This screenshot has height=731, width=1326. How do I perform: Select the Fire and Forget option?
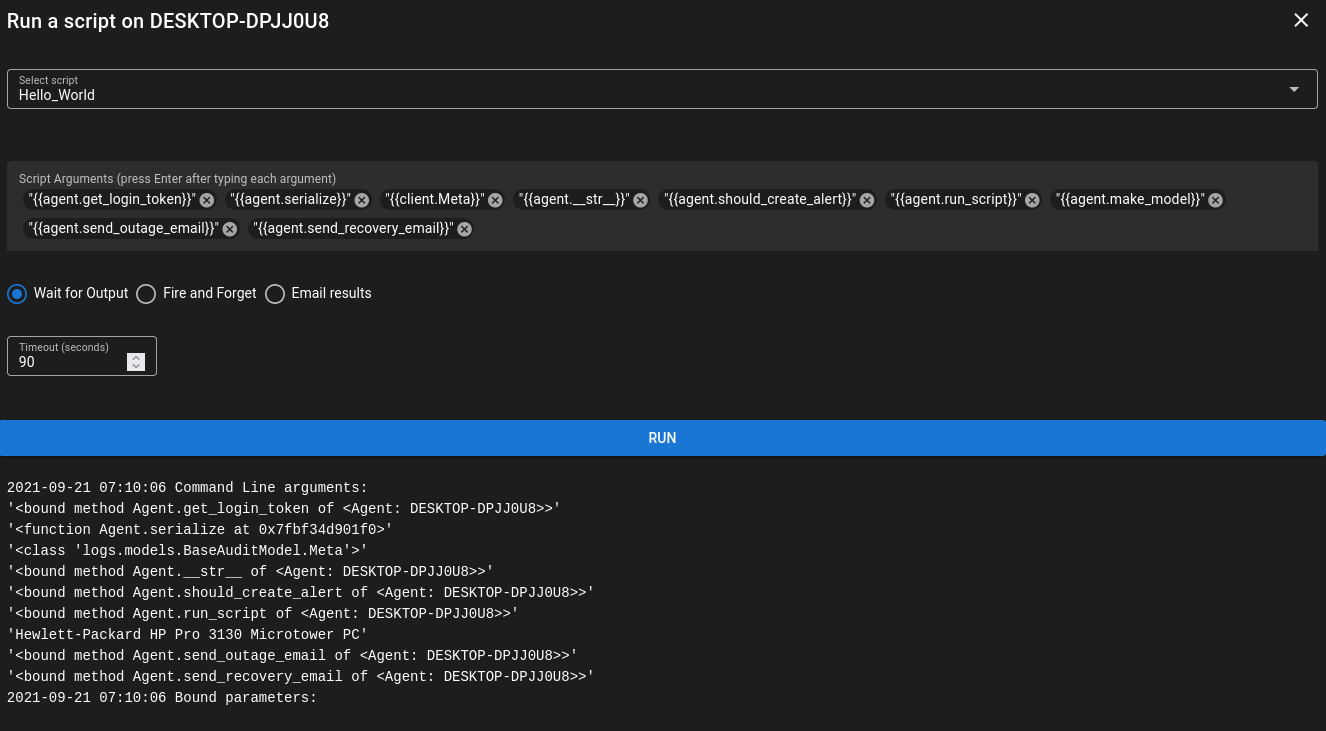pyautogui.click(x=146, y=293)
